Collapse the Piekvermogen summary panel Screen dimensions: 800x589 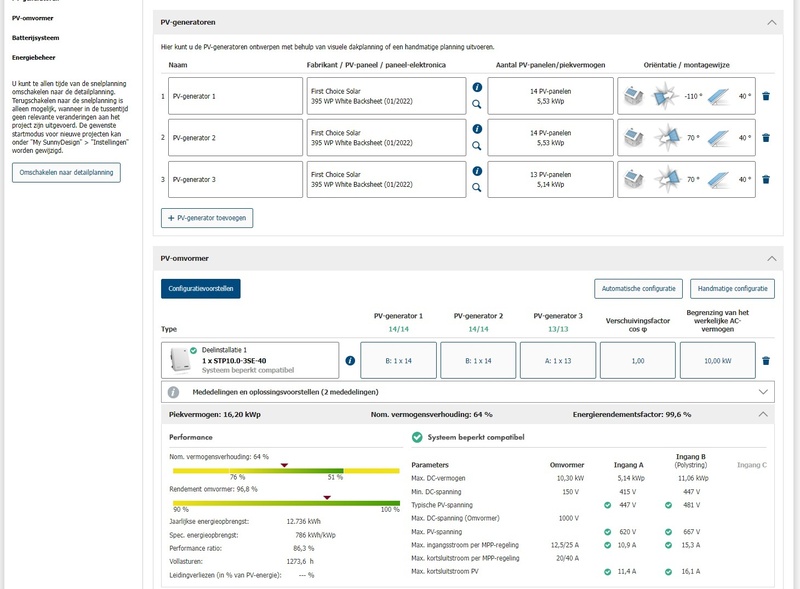pos(765,413)
